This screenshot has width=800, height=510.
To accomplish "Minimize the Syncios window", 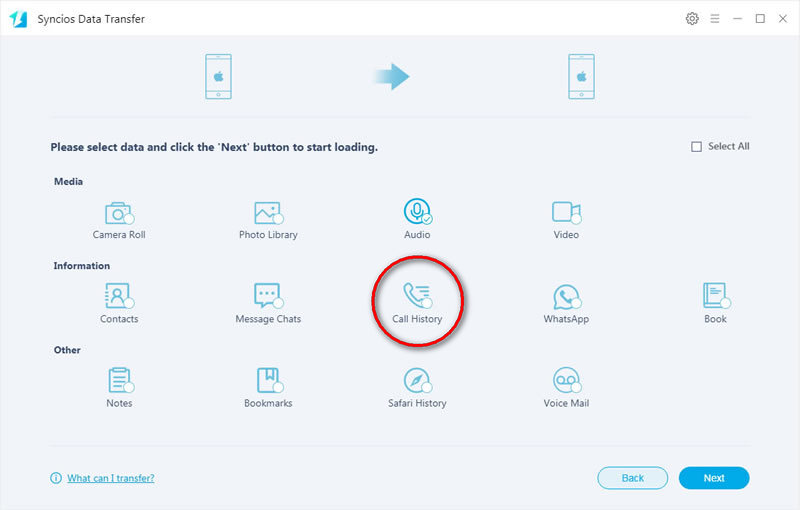I will [x=737, y=19].
